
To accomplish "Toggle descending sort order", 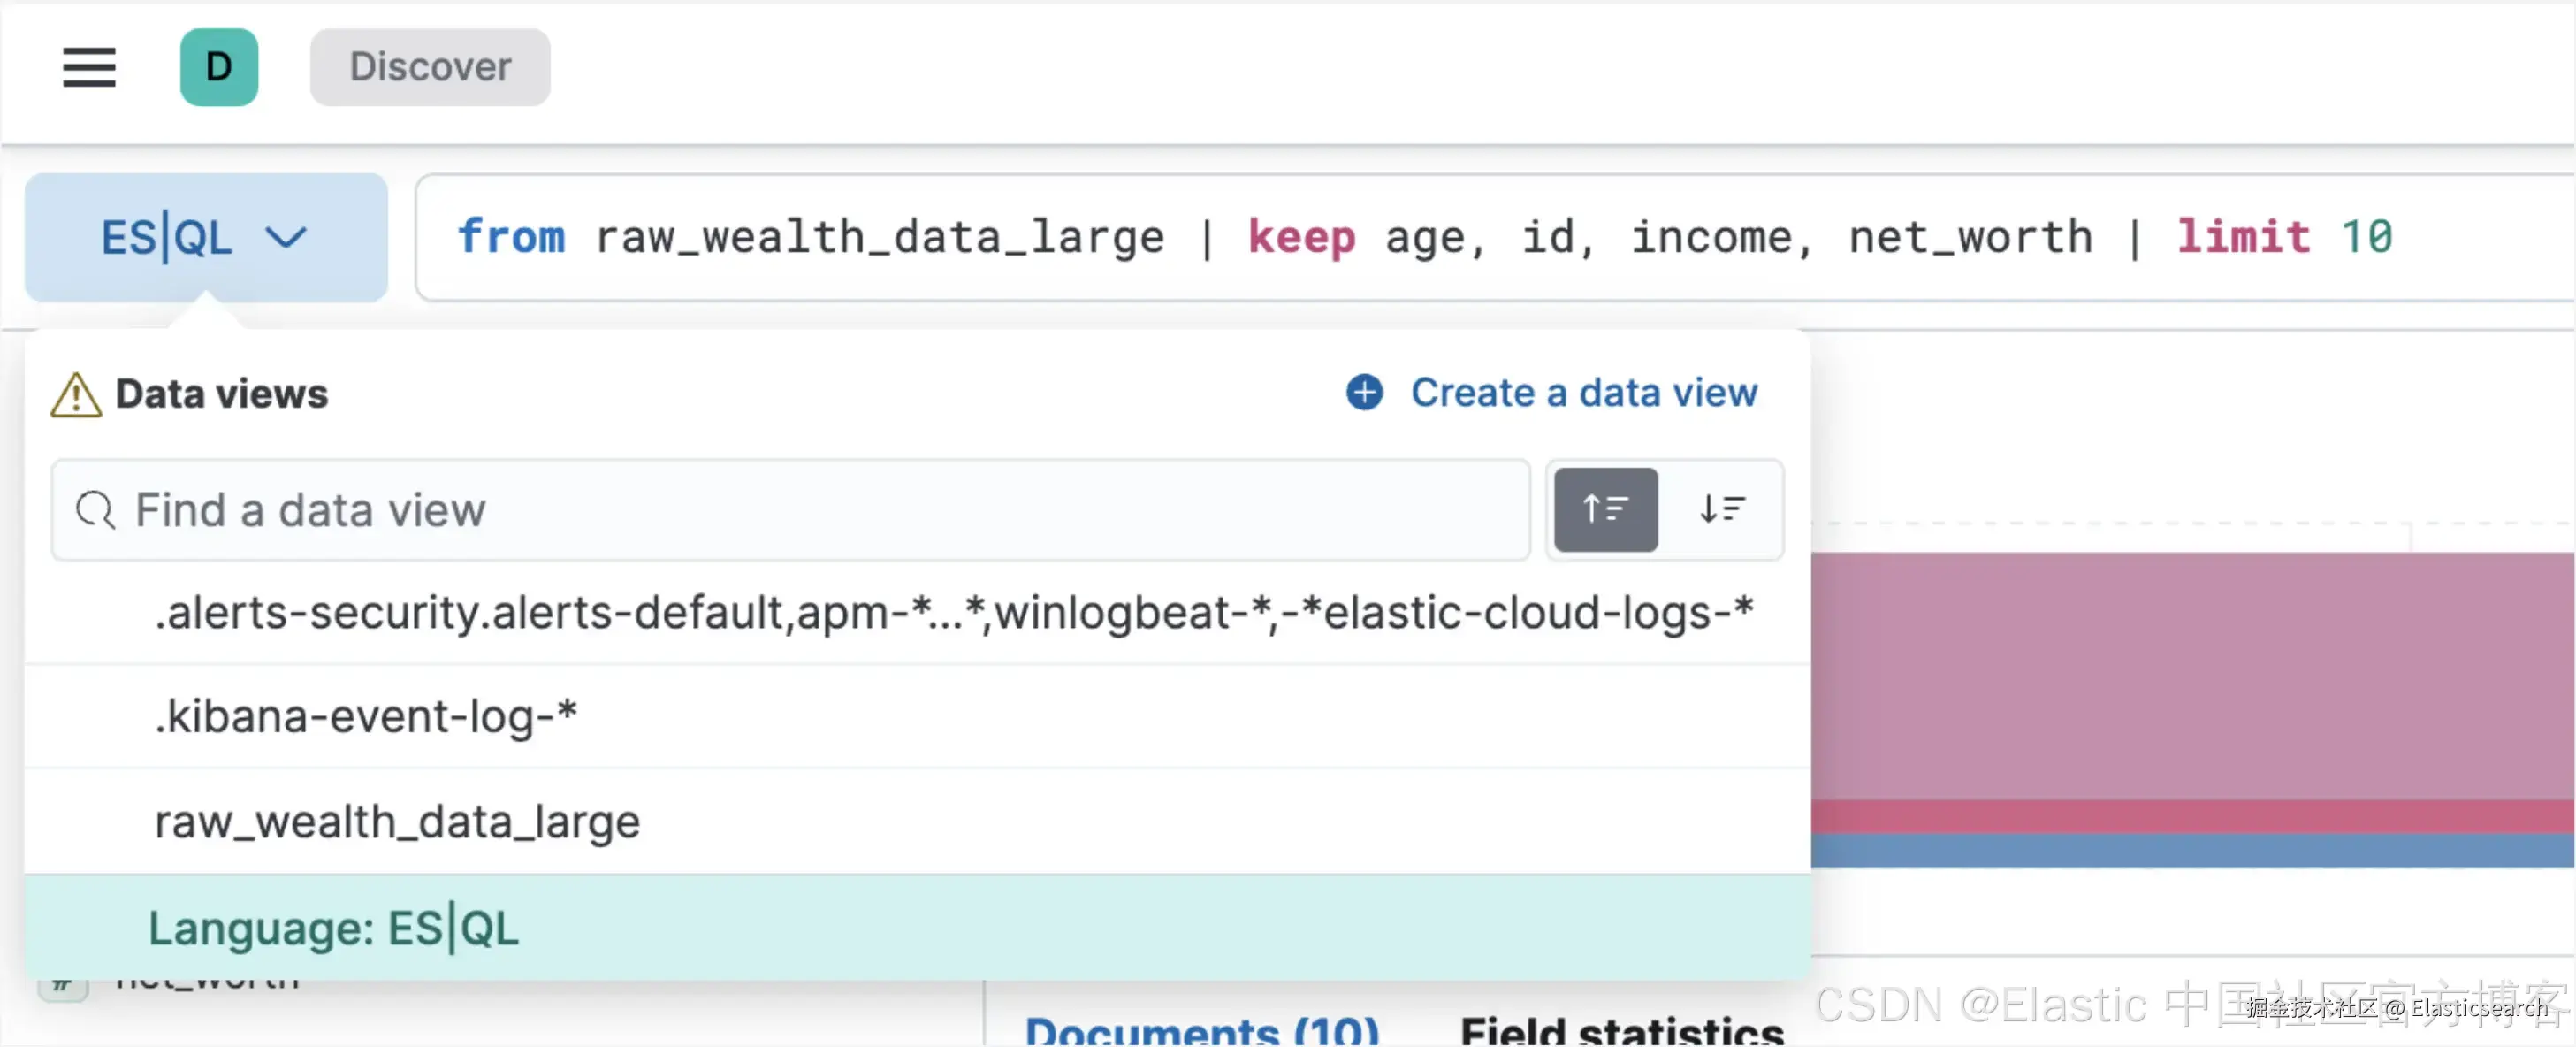I will click(1722, 509).
